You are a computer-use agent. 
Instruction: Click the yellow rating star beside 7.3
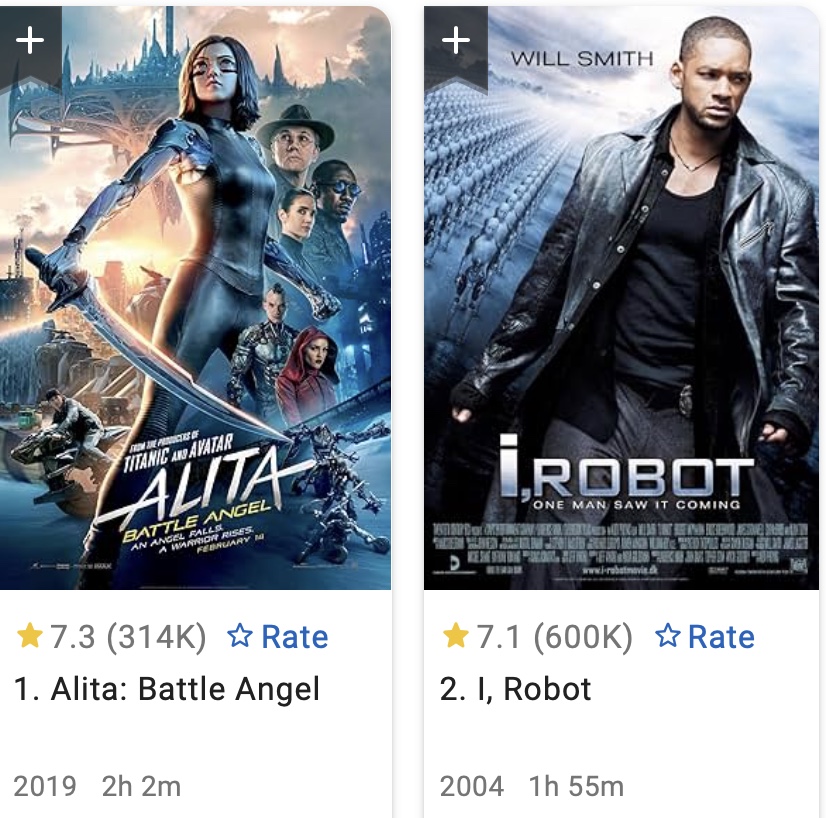tap(30, 635)
